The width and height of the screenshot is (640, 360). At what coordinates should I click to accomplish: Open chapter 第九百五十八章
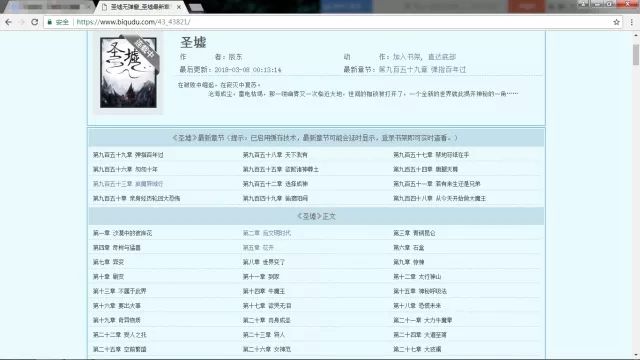275,155
